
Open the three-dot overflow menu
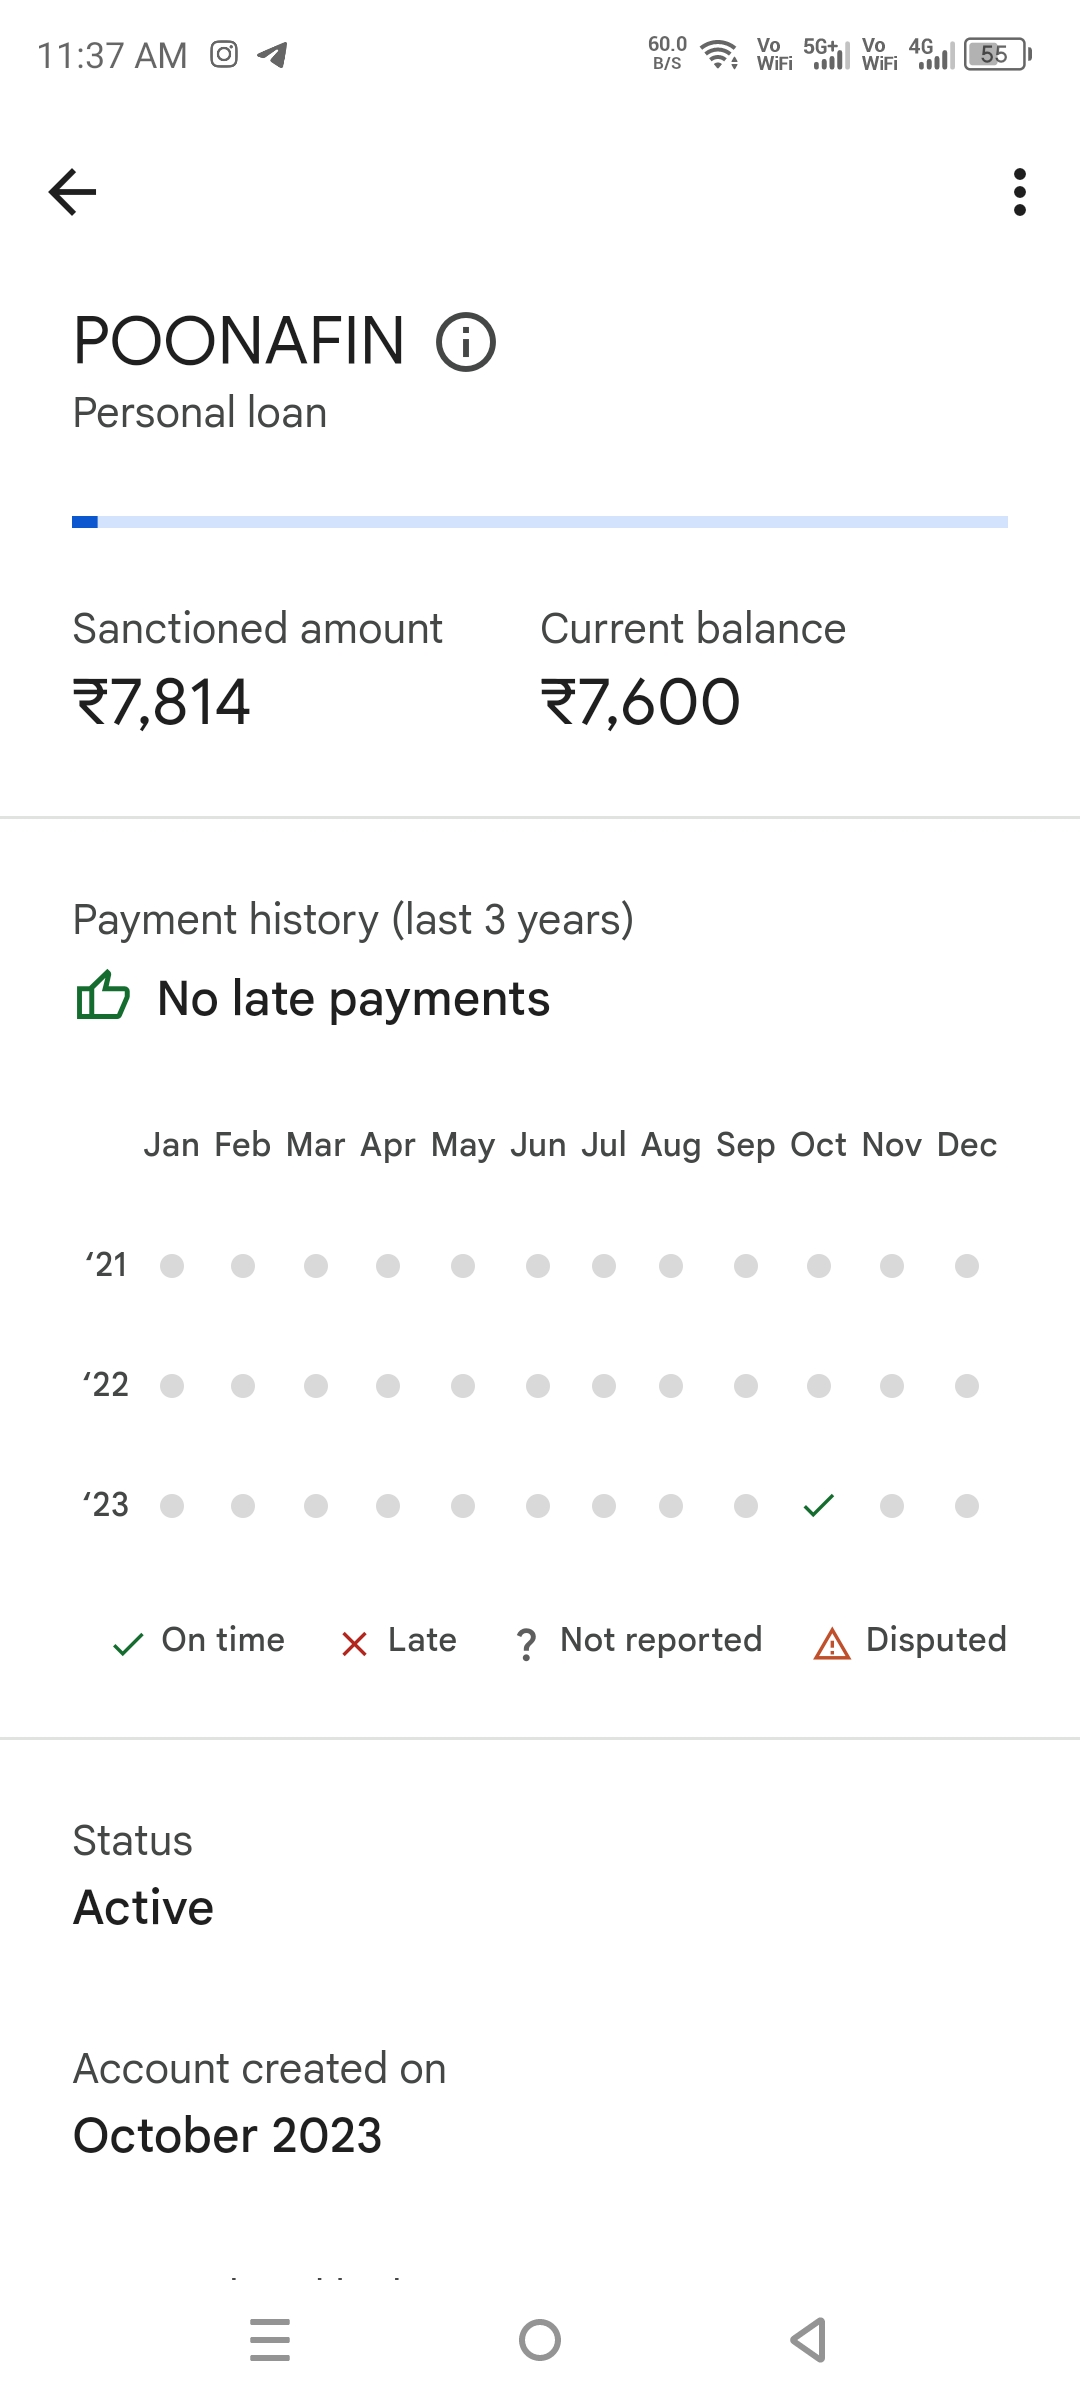(1019, 192)
